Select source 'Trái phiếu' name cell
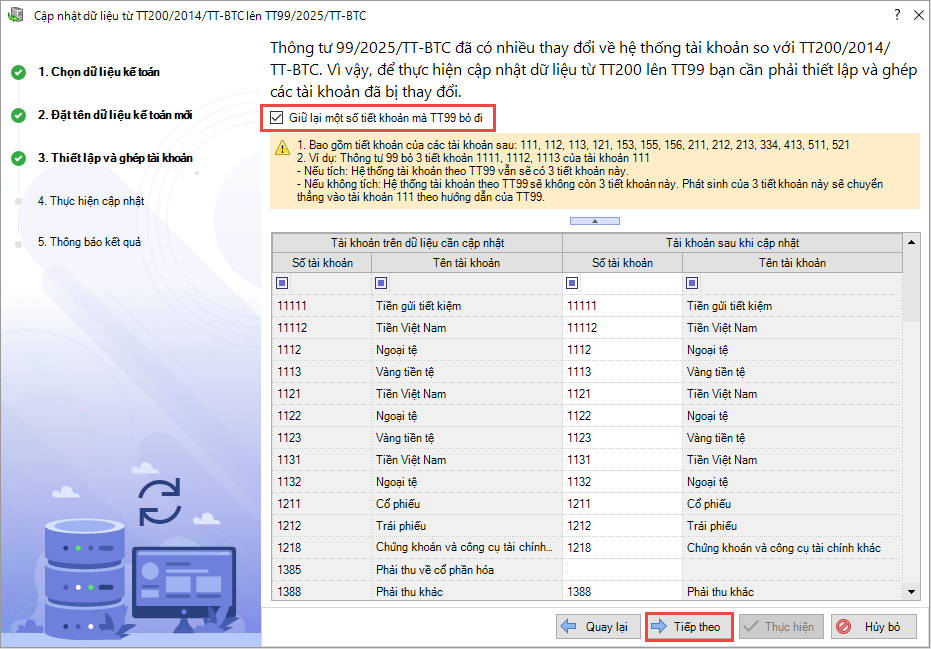The height and width of the screenshot is (649, 931). 467,525
